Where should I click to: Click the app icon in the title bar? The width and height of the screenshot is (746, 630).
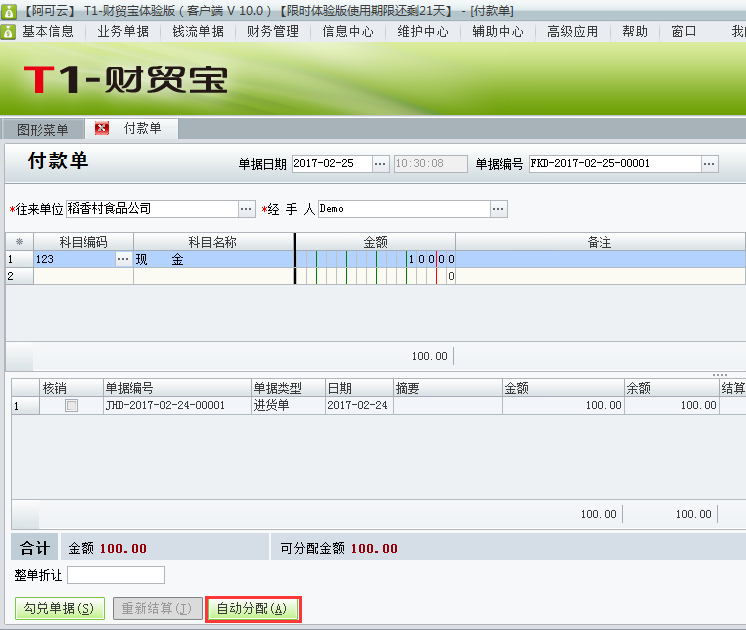(x=8, y=11)
